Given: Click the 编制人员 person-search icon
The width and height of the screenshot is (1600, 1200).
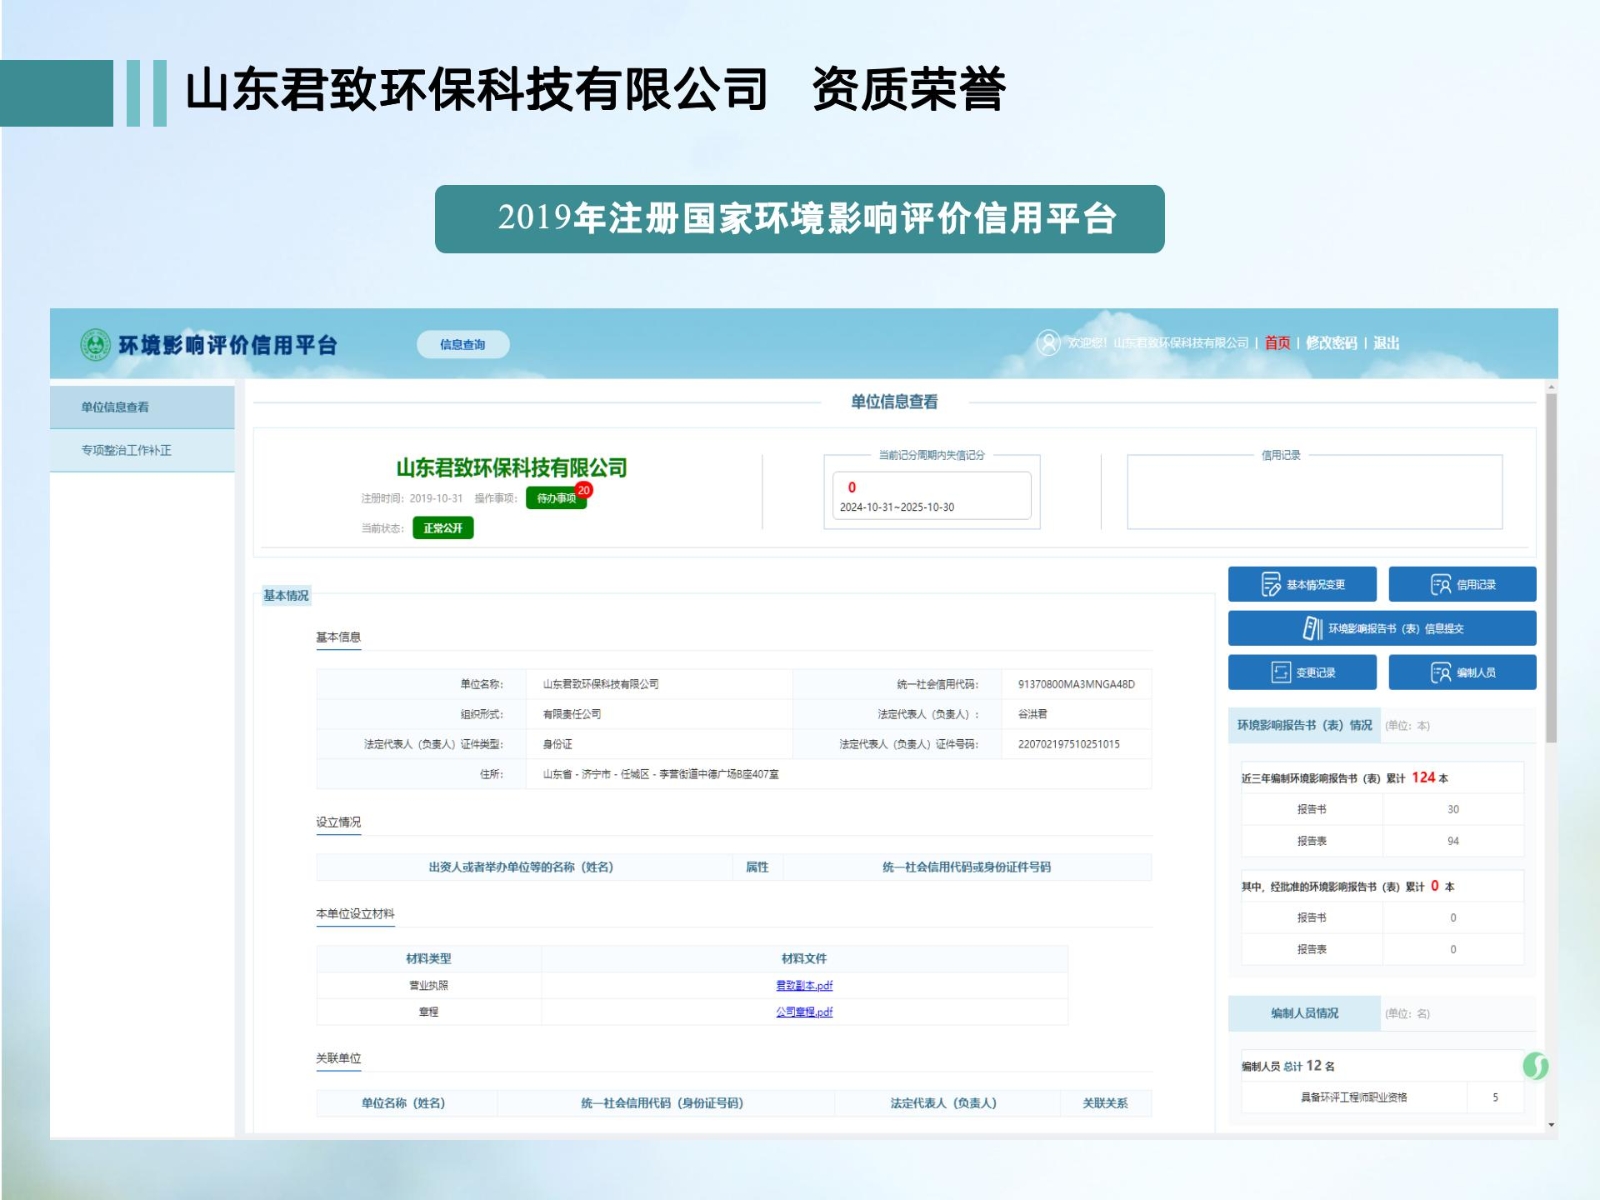Looking at the screenshot, I should pos(1441,673).
